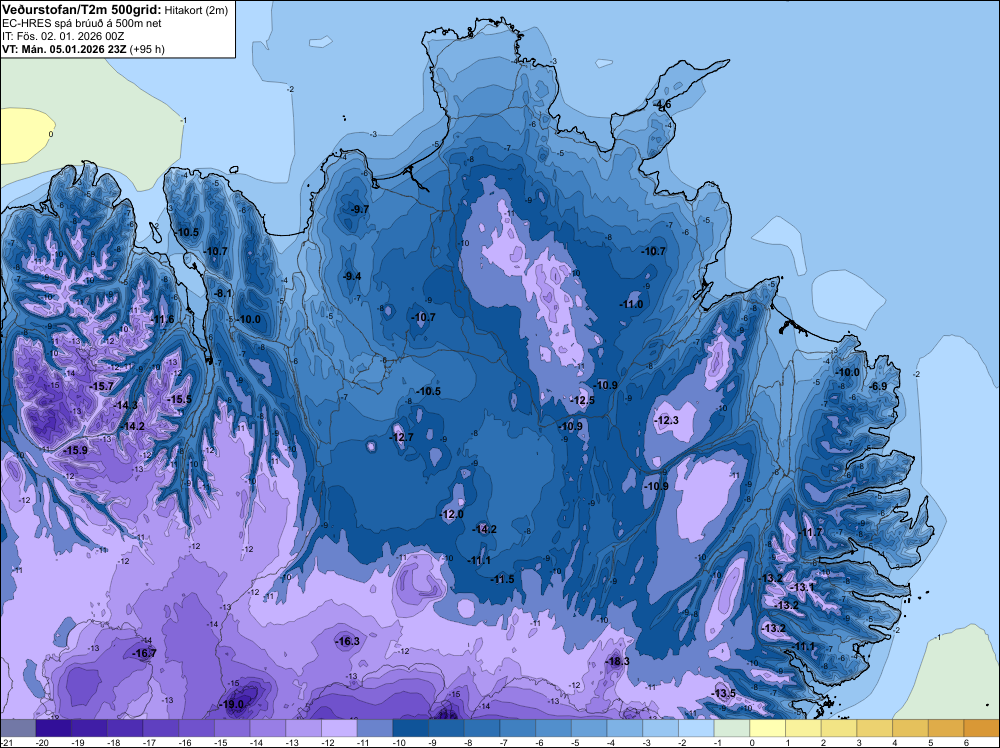1000x748 pixels.
Task: Click the -16.3 temperature value
Action: tap(348, 641)
